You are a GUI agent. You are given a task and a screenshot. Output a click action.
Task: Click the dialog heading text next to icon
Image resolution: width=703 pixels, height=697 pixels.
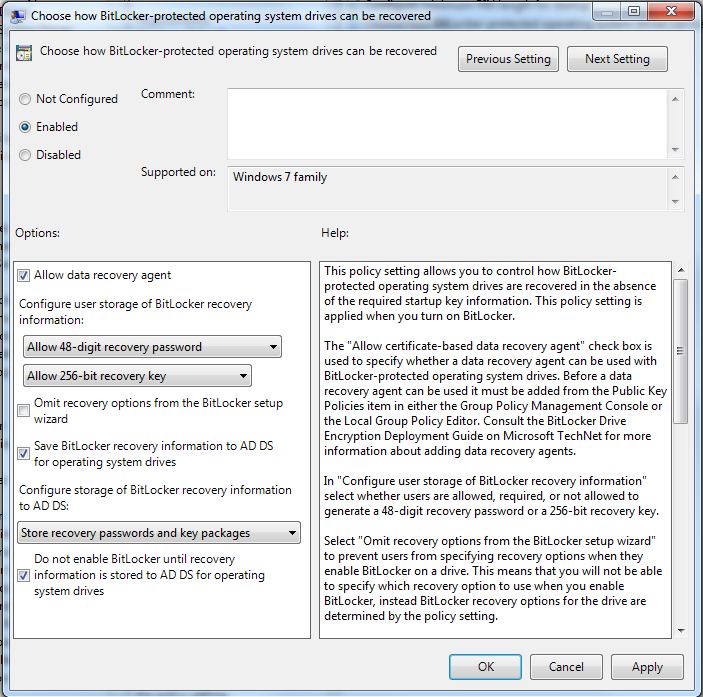tap(238, 51)
